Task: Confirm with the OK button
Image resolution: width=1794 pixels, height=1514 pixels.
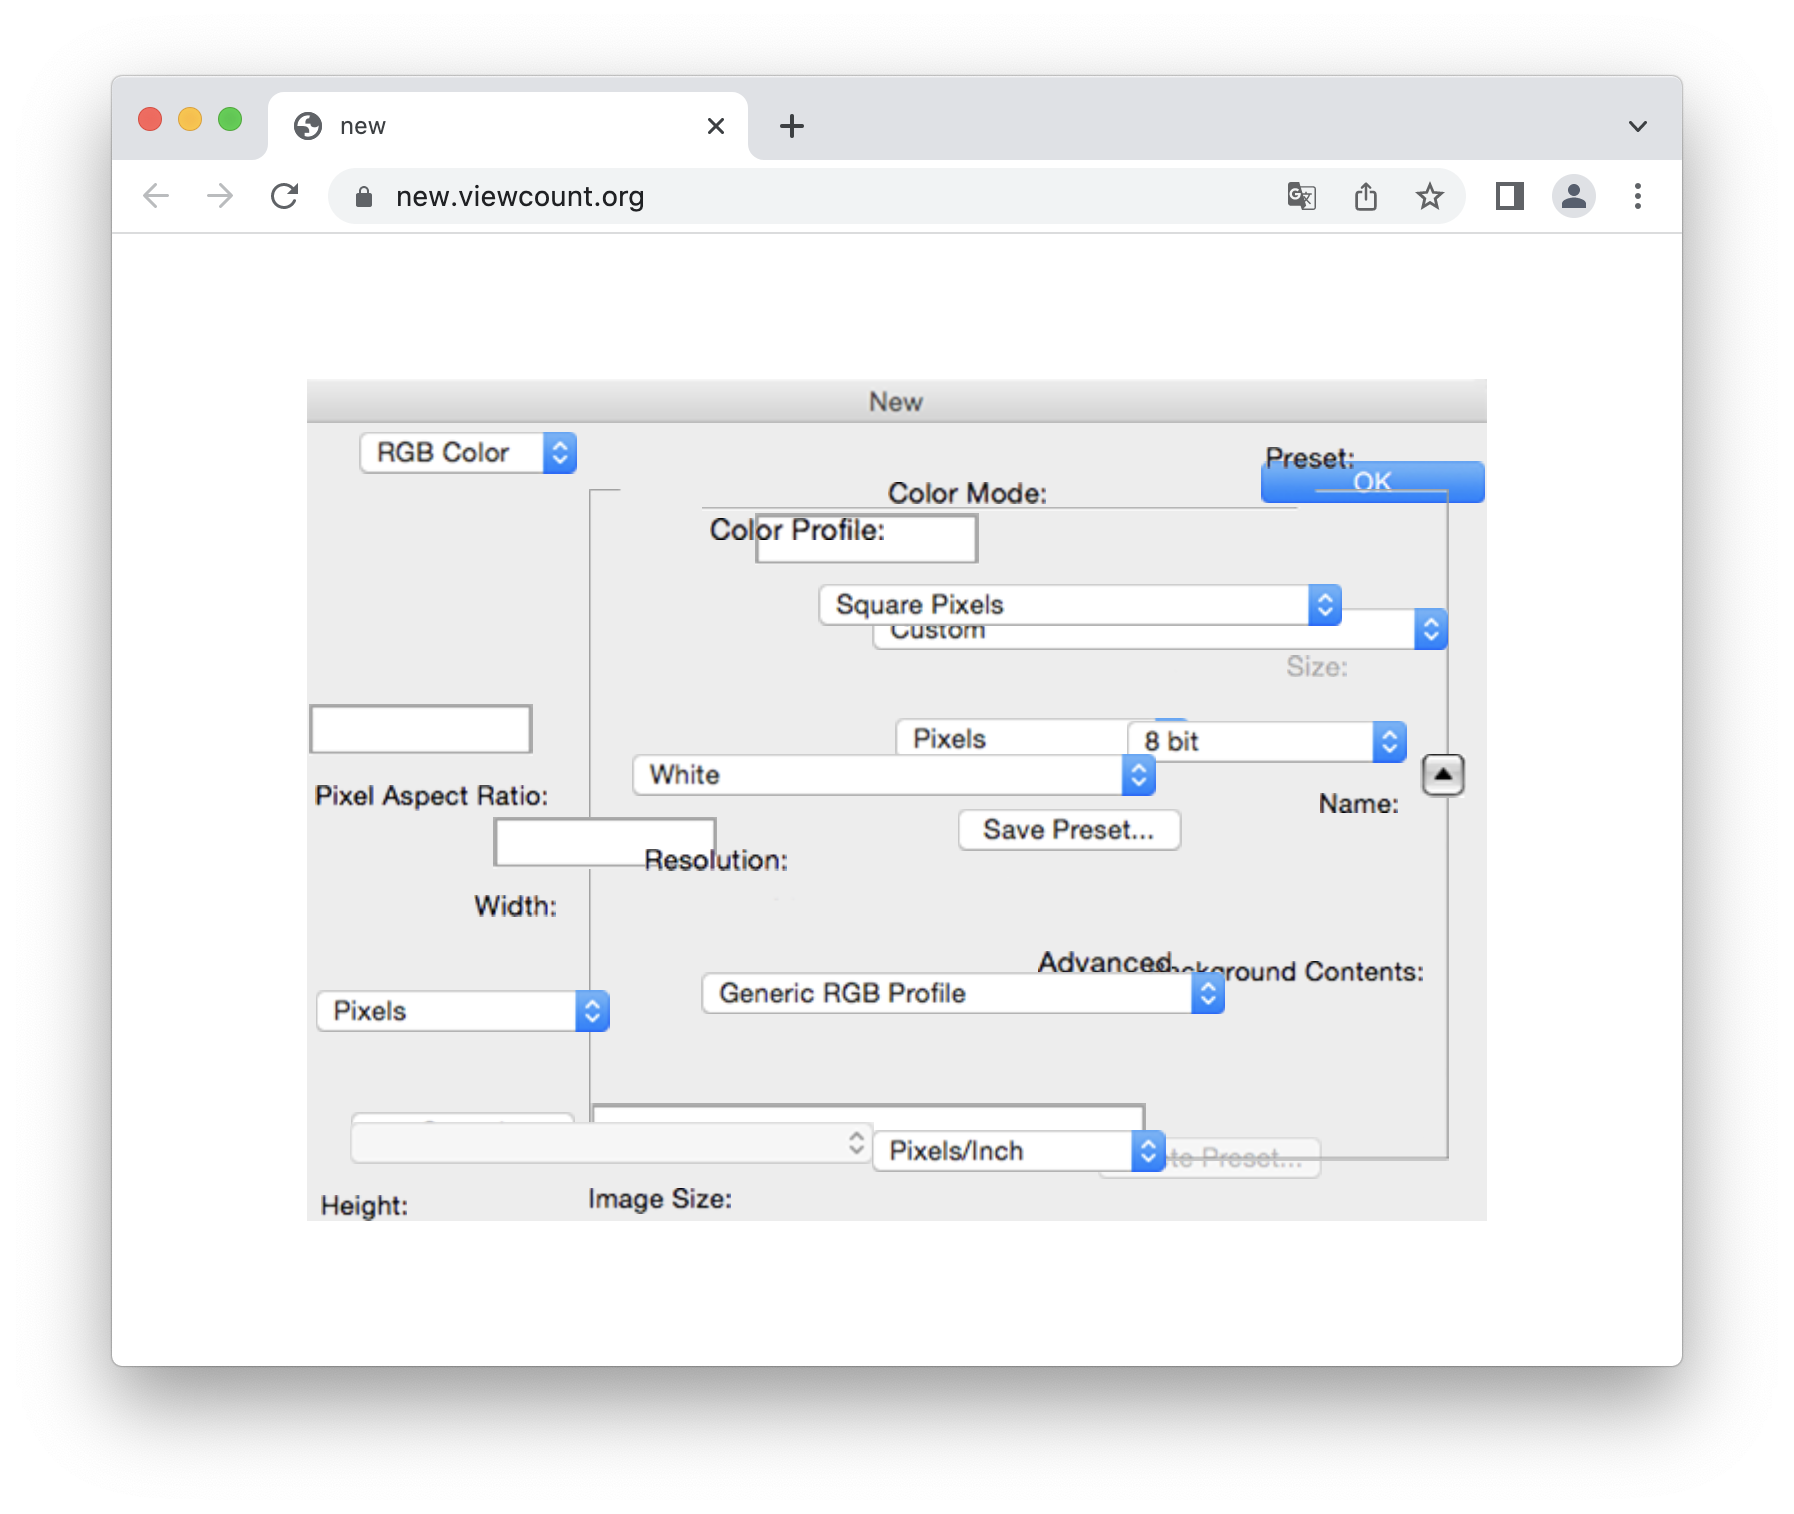Action: tap(1372, 482)
